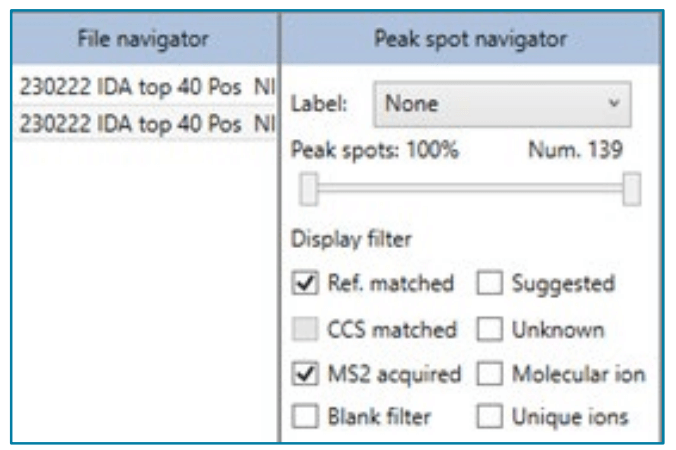Enable the Unique ions checkbox
Screen dimensions: 676x450
click(x=489, y=418)
